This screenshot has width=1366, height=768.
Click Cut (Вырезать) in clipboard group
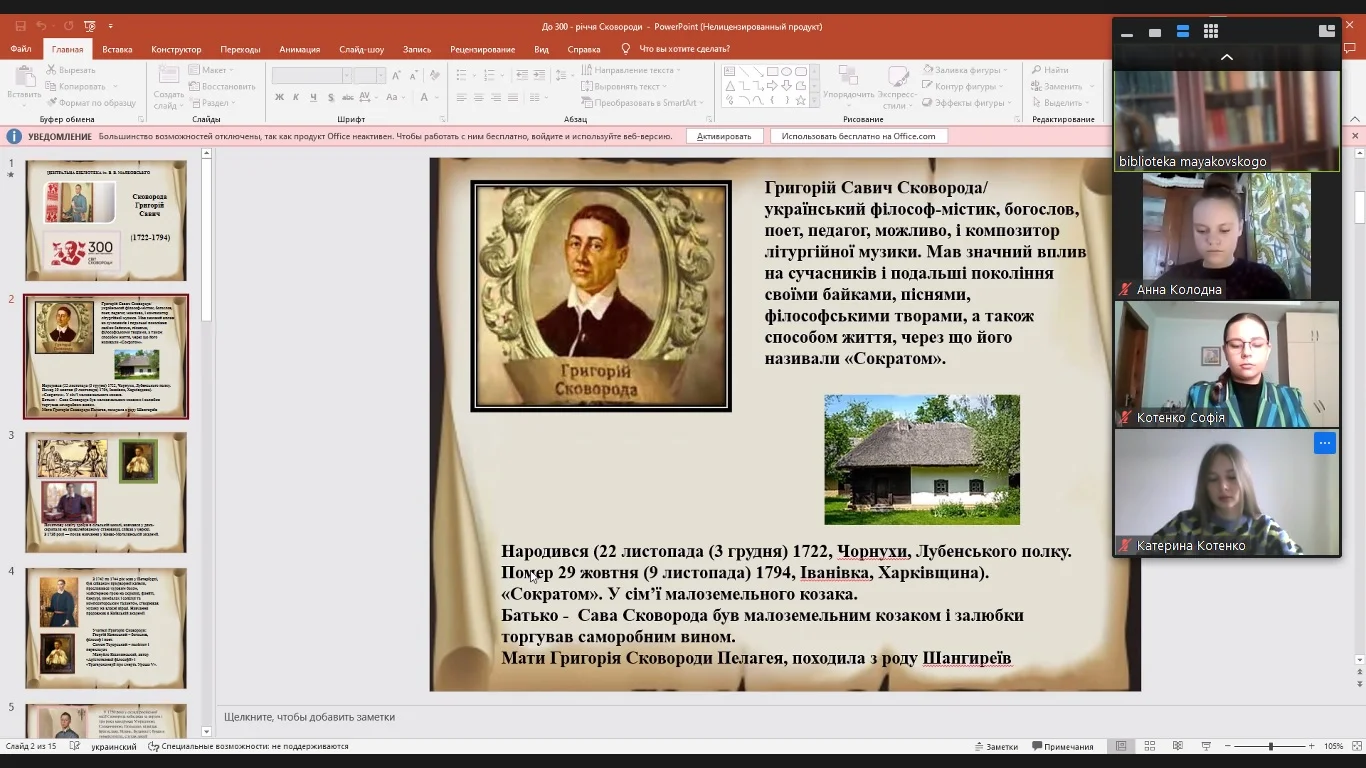(x=70, y=70)
